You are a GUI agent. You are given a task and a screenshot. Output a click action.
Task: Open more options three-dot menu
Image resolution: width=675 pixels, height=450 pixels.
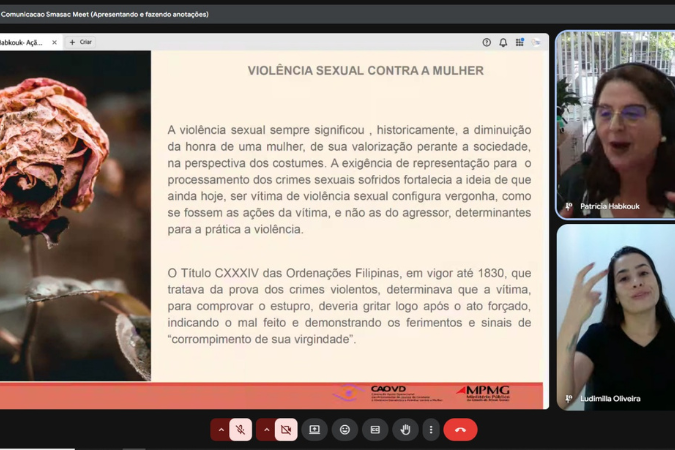click(431, 429)
